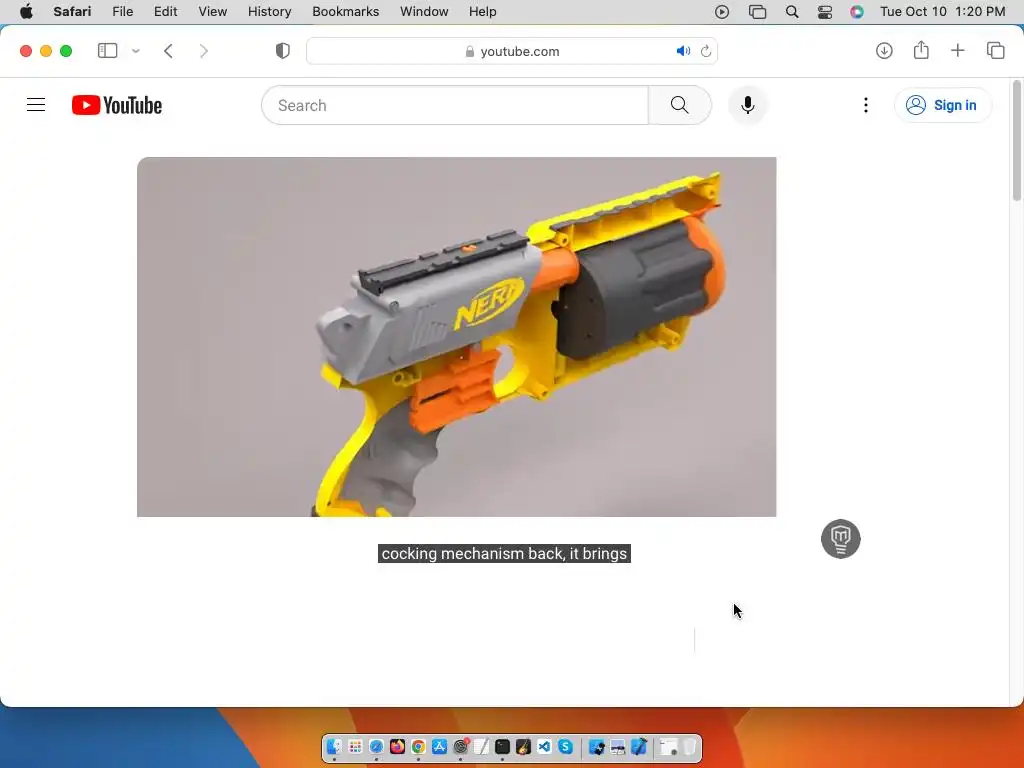
Task: Open Trash from the Dock
Action: (689, 746)
